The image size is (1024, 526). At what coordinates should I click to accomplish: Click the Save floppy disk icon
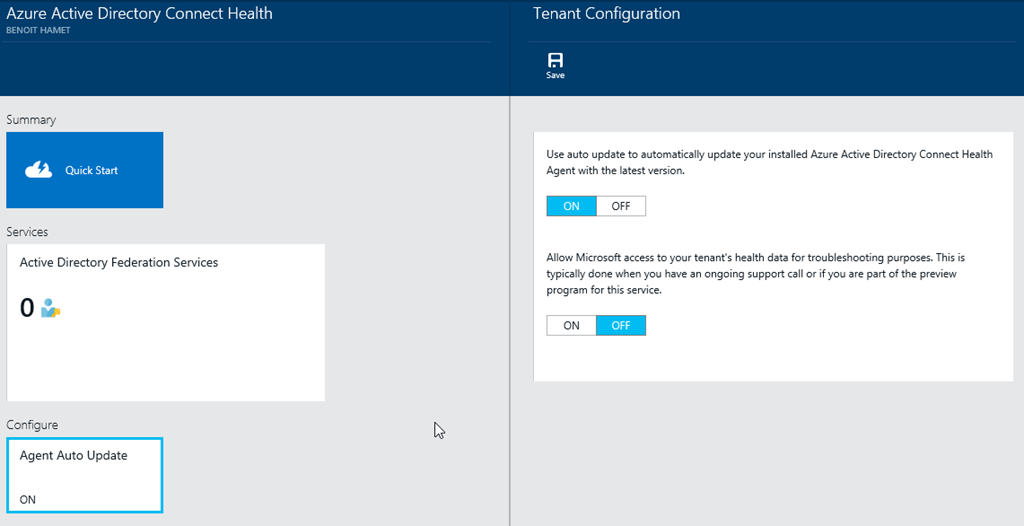tap(555, 59)
